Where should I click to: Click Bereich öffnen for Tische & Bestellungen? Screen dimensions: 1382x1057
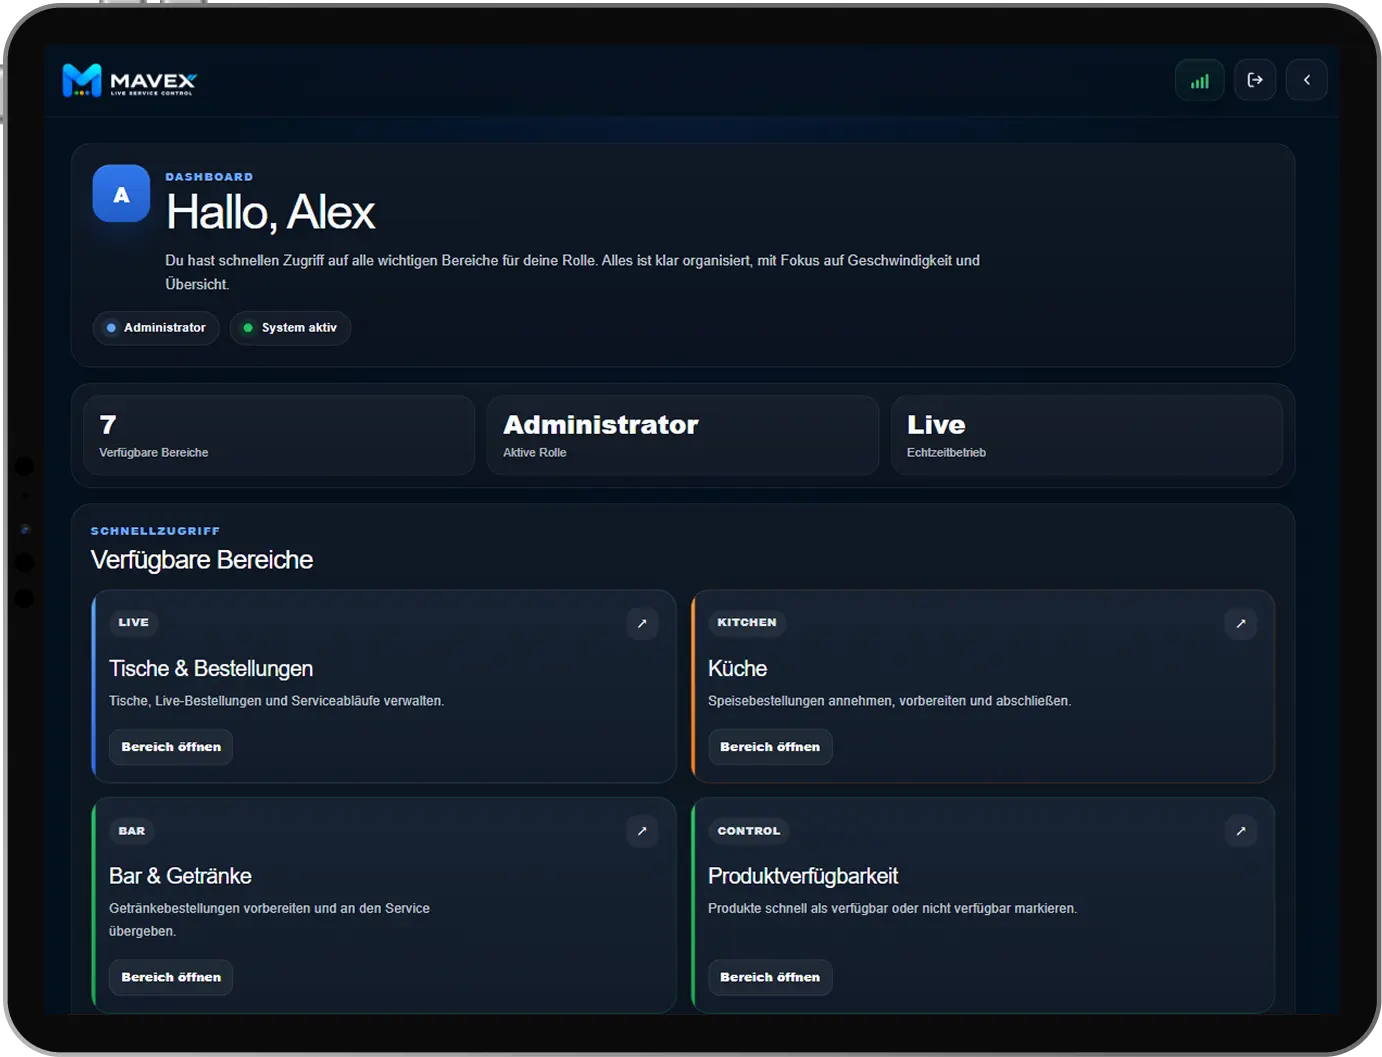coord(171,747)
